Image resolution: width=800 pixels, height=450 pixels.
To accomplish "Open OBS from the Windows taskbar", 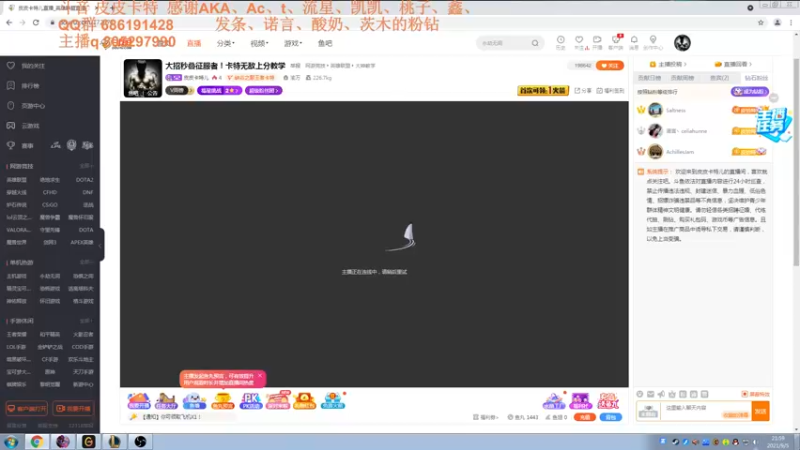I will click(x=140, y=441).
